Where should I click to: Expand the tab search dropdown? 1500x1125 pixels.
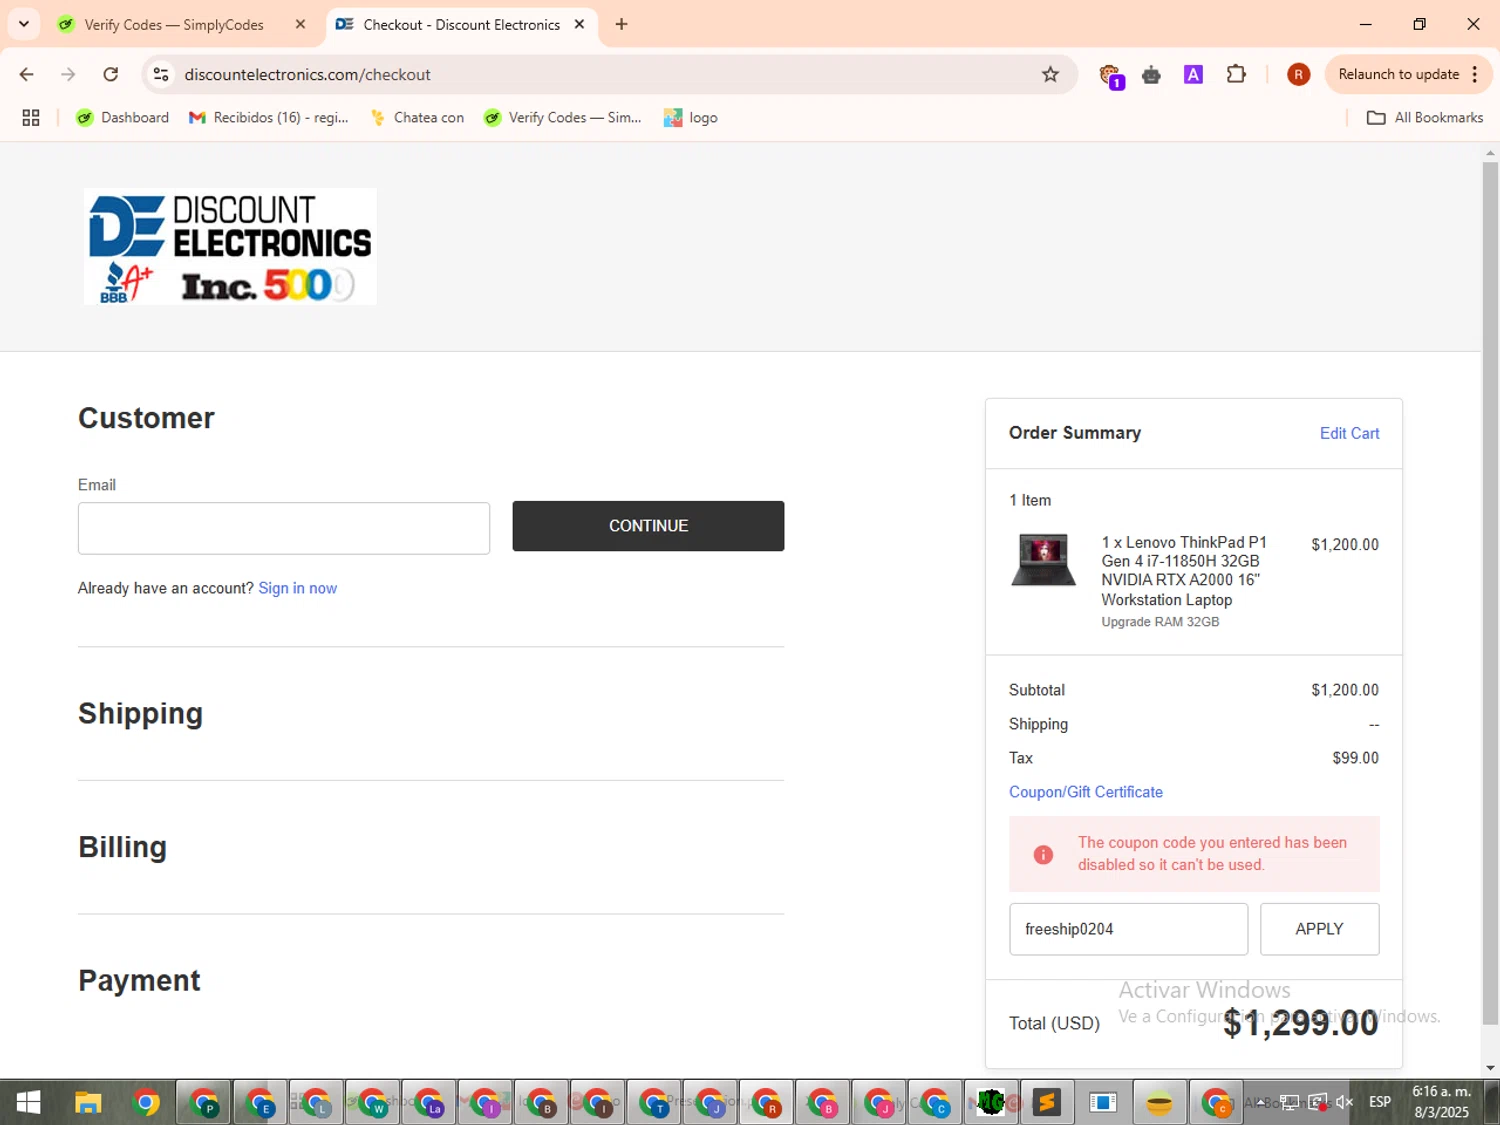coord(23,24)
